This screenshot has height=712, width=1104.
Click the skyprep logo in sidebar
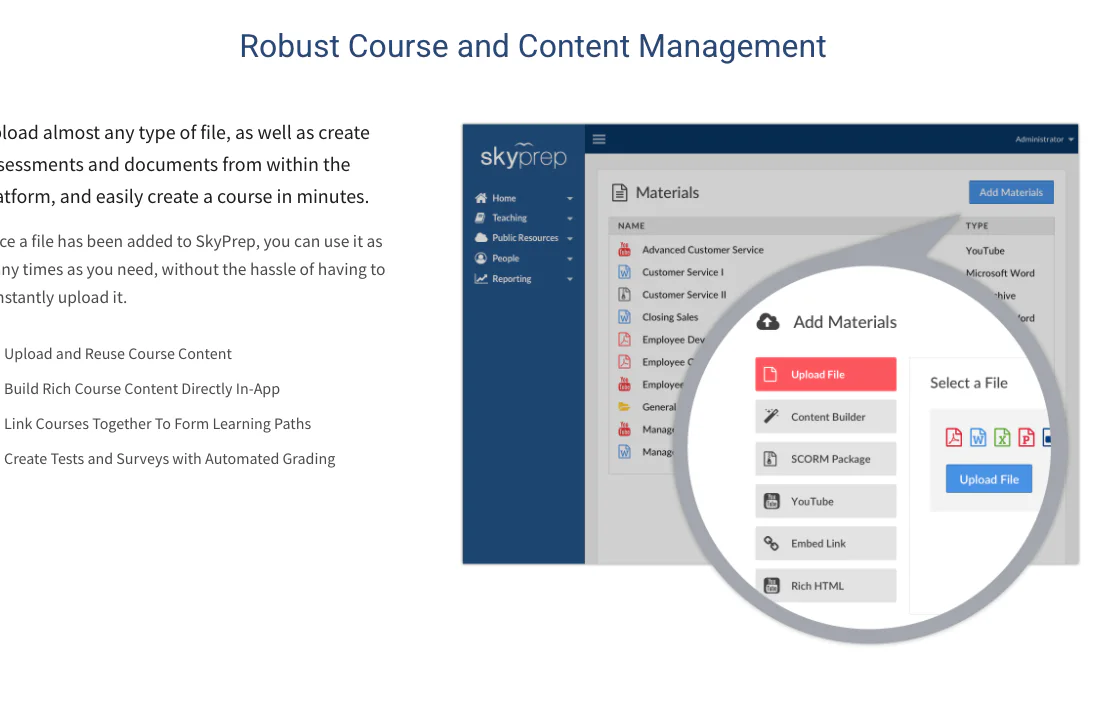click(523, 156)
